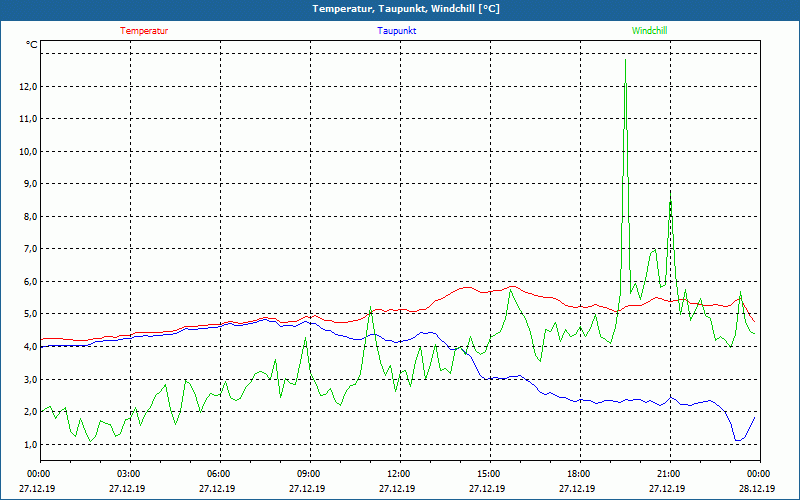
Task: Click the 9,0 y-axis value
Action: [x=30, y=184]
